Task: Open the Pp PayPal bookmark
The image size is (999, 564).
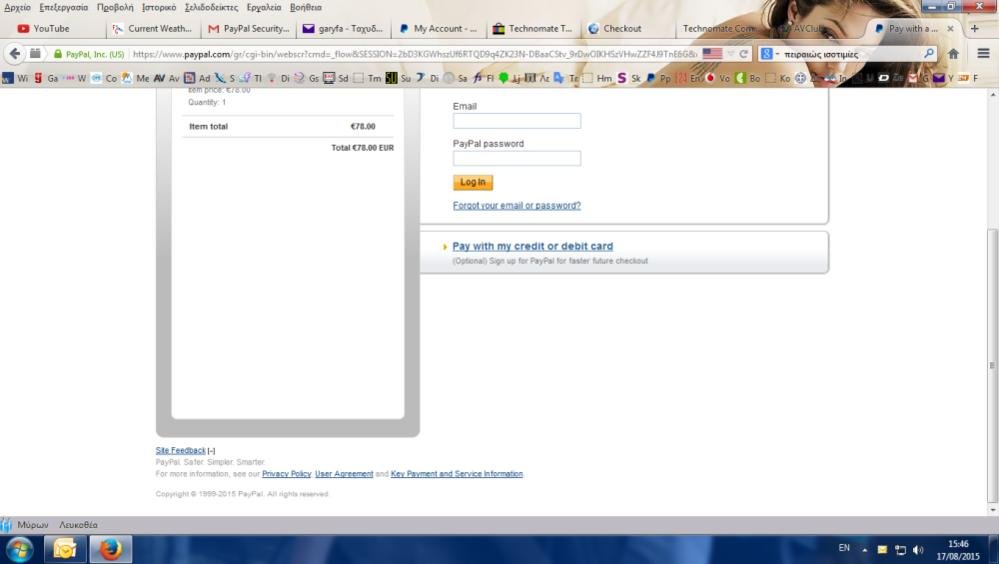Action: pyautogui.click(x=658, y=78)
